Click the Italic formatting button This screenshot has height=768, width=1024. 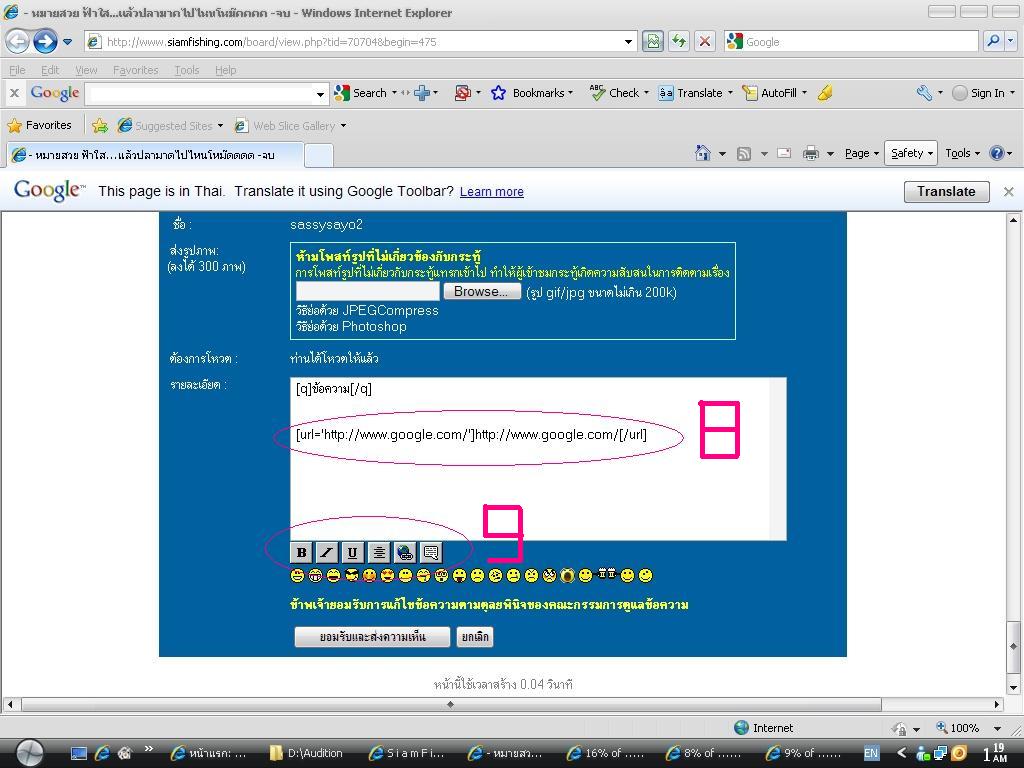pyautogui.click(x=327, y=552)
